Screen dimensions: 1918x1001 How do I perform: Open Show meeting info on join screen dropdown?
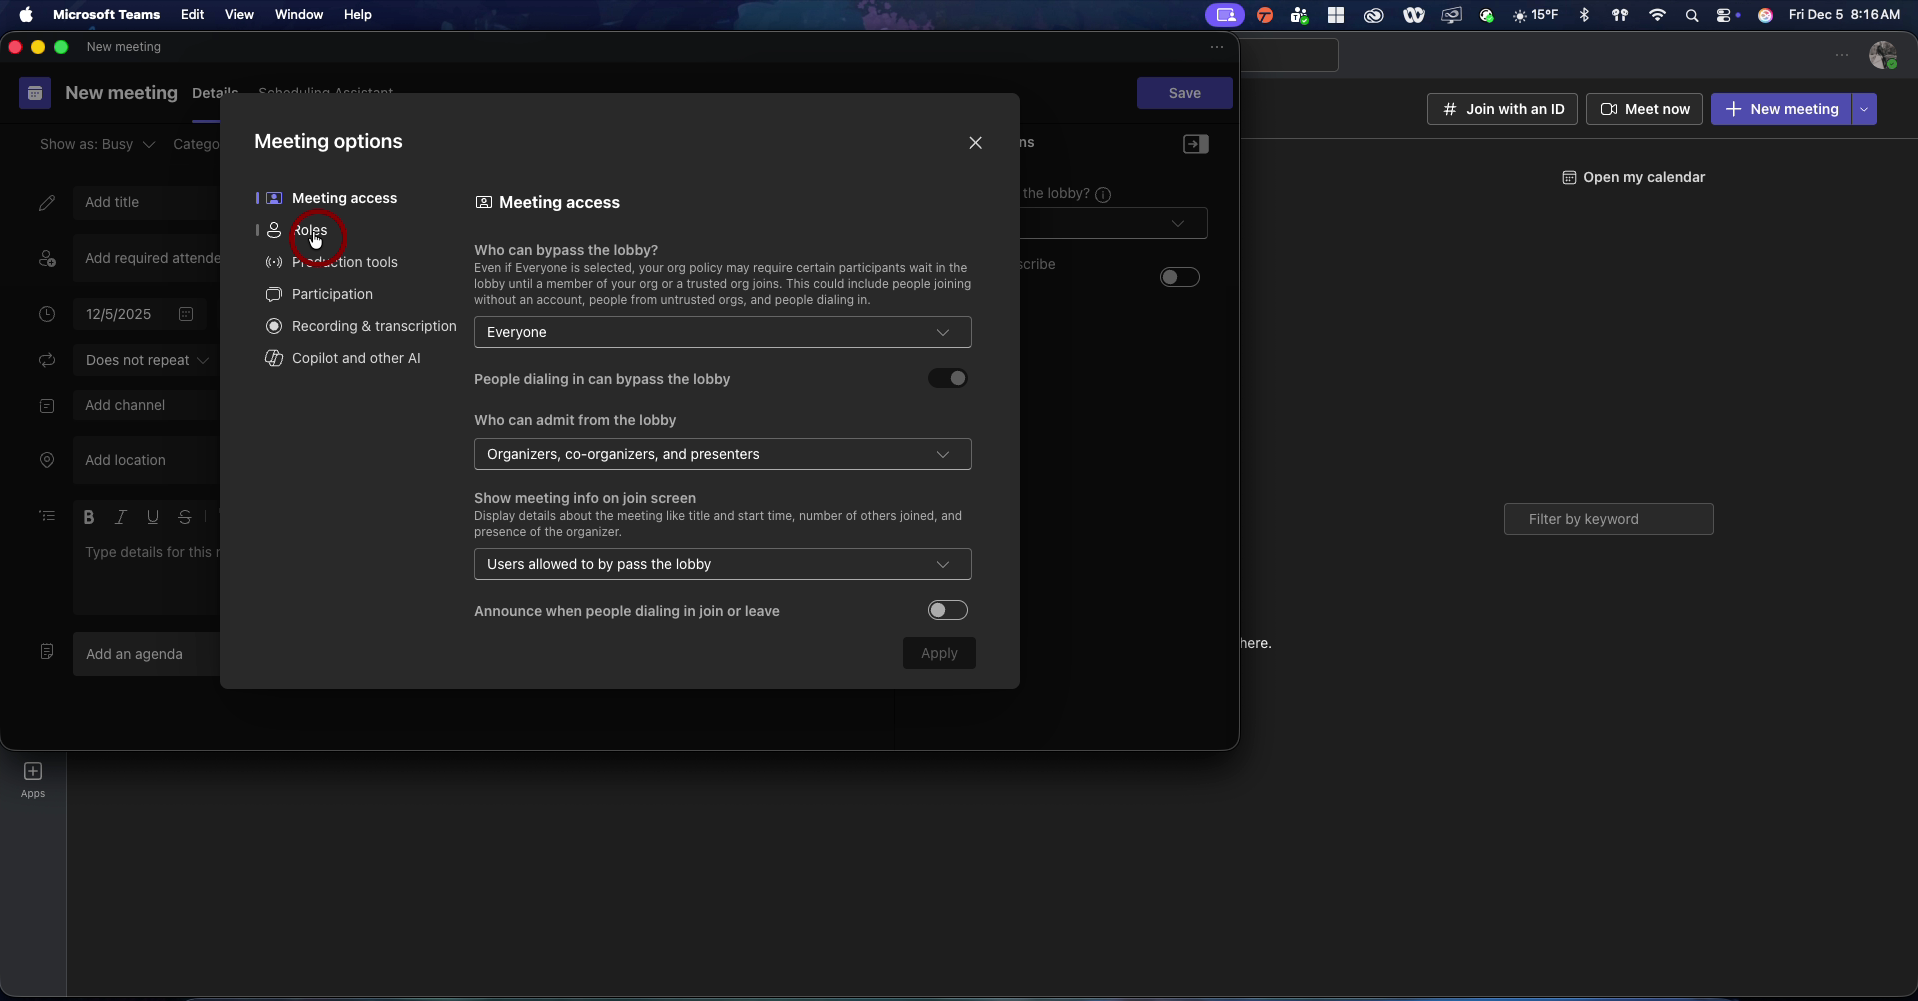[x=723, y=564]
